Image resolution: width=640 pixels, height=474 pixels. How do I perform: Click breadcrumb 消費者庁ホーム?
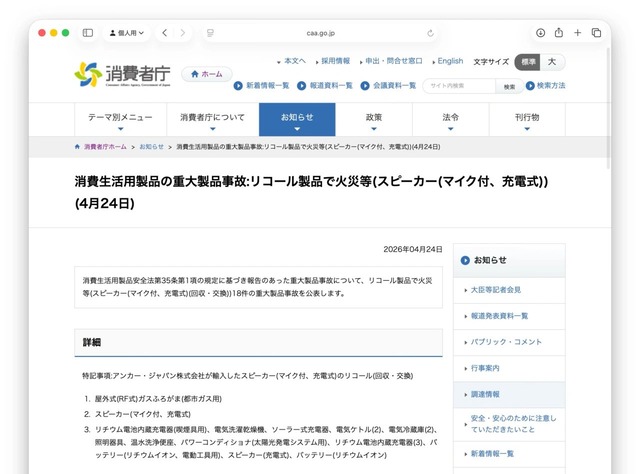[105, 147]
